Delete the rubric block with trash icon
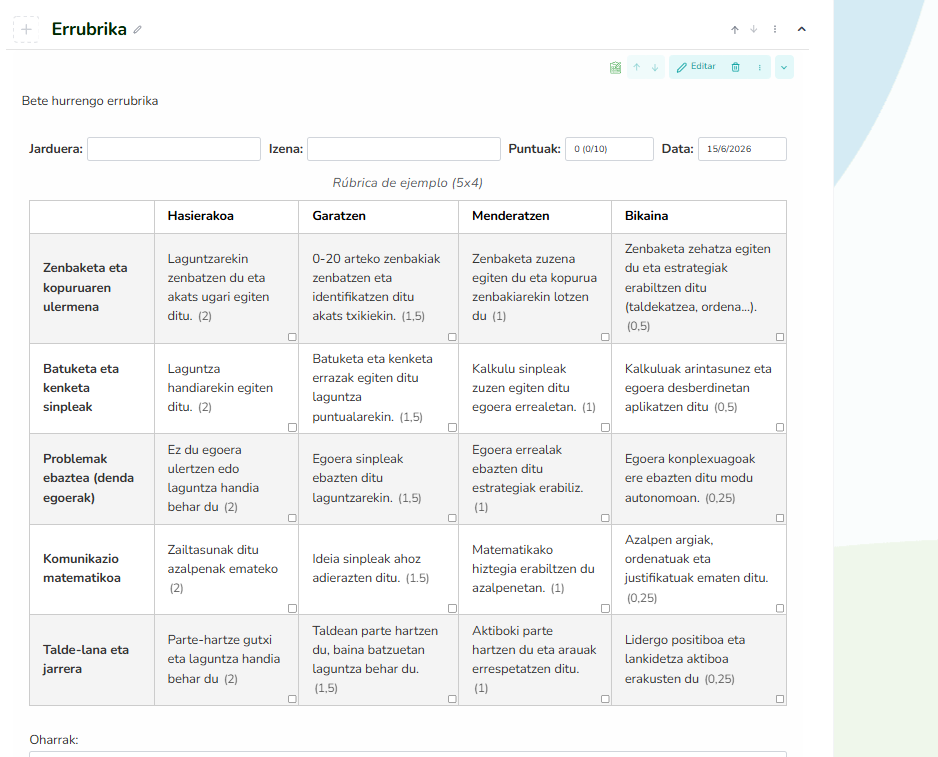The image size is (938, 757). 735,67
